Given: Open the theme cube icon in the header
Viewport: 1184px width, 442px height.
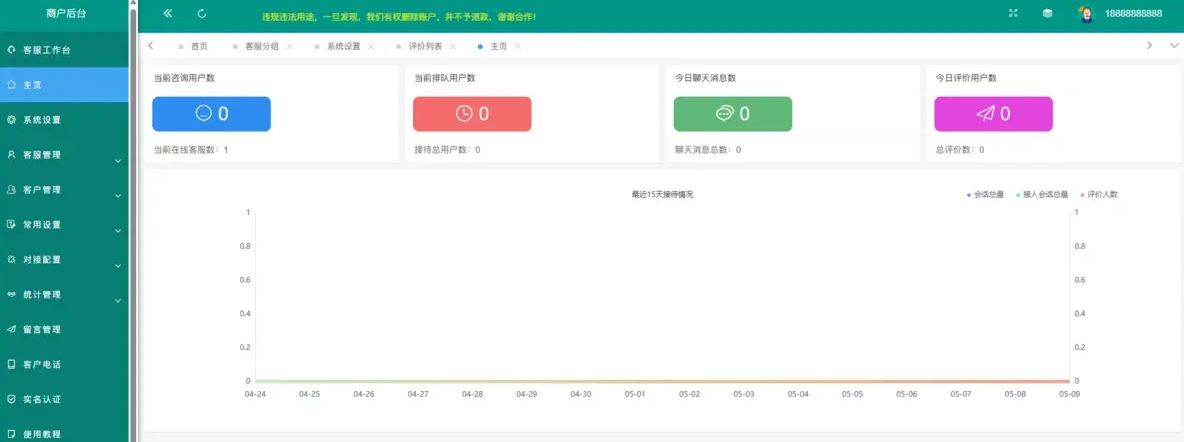Looking at the screenshot, I should (1047, 14).
